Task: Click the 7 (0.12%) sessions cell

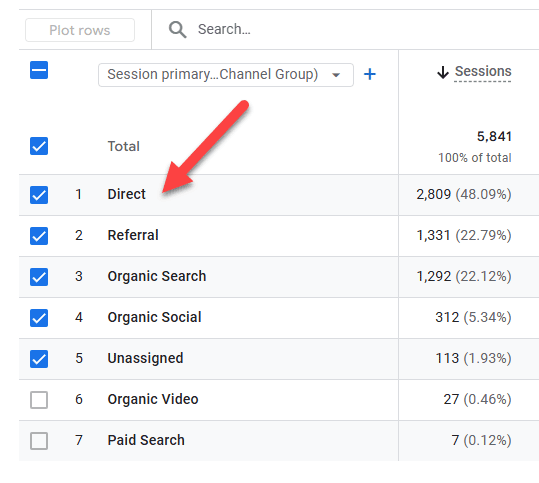Action: (x=481, y=440)
